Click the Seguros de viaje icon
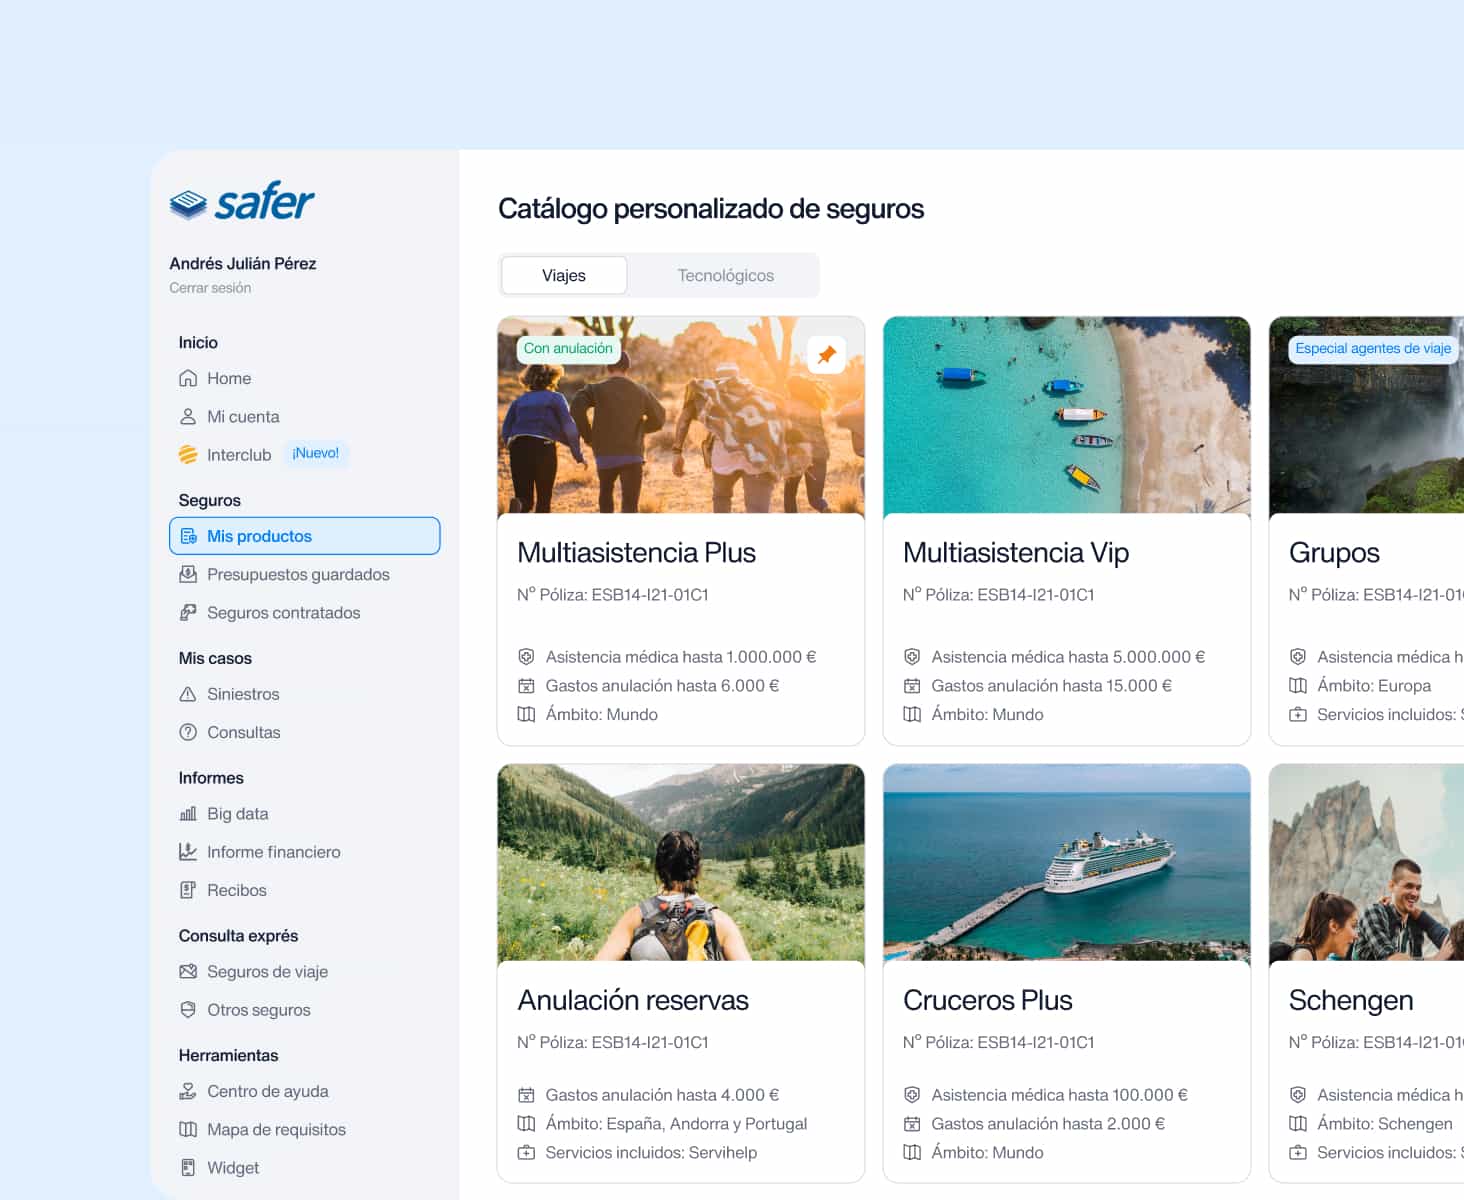 (188, 972)
